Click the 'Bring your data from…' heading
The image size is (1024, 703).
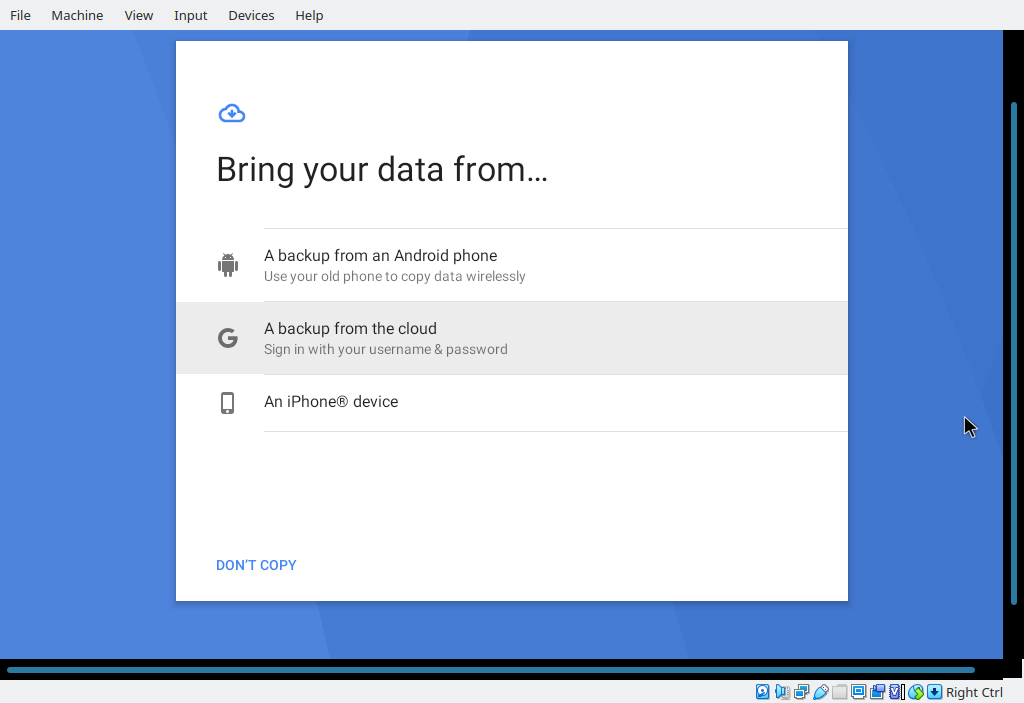point(382,170)
